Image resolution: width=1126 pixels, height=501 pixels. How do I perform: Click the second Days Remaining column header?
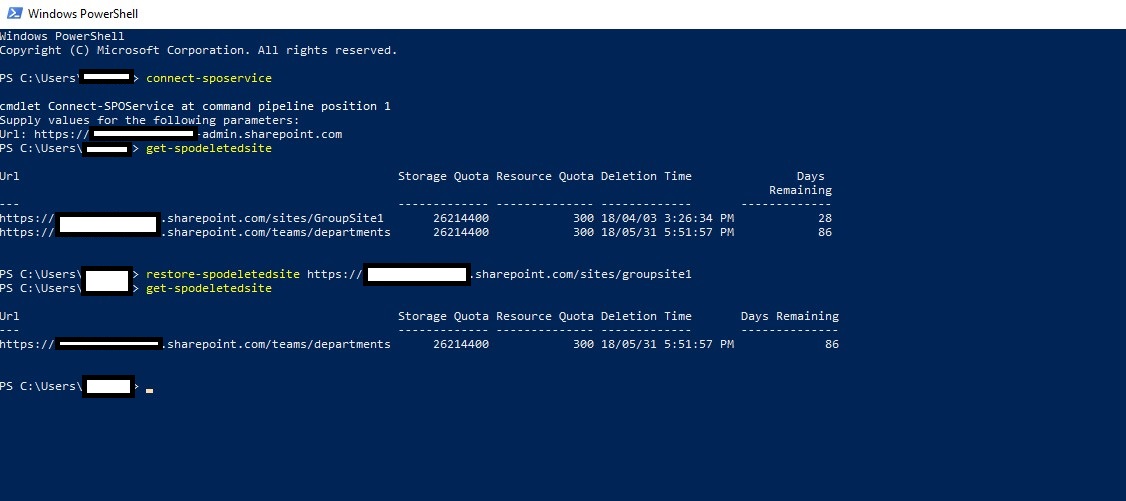point(790,316)
